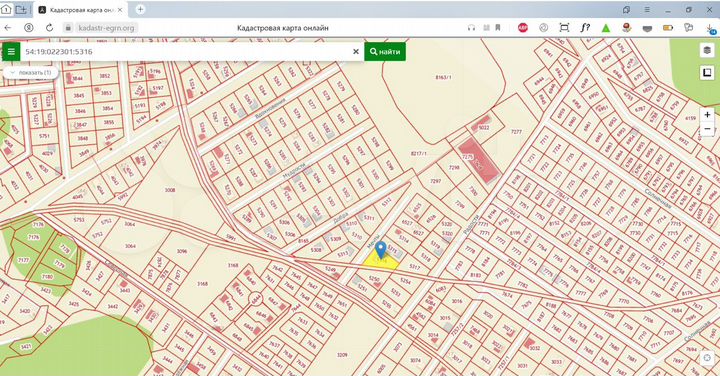This screenshot has width=720, height=376.
Task: Select parcel 3008 on the map
Action: [170, 190]
